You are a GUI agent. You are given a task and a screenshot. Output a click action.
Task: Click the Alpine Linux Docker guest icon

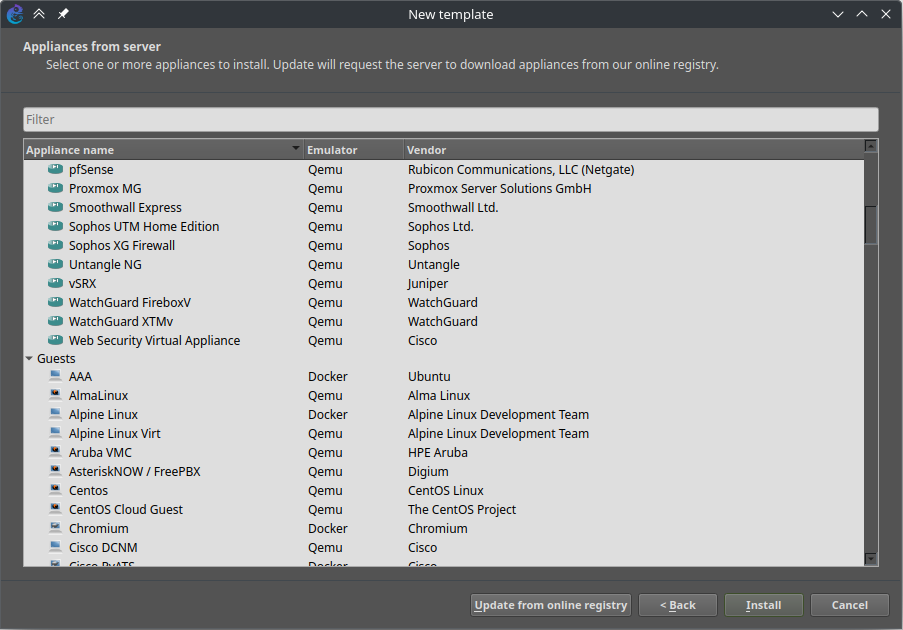click(55, 414)
